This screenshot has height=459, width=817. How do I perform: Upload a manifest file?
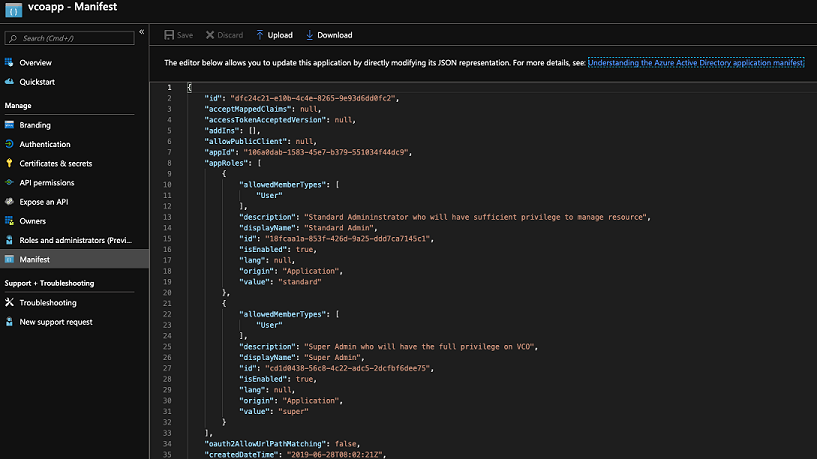pos(274,35)
